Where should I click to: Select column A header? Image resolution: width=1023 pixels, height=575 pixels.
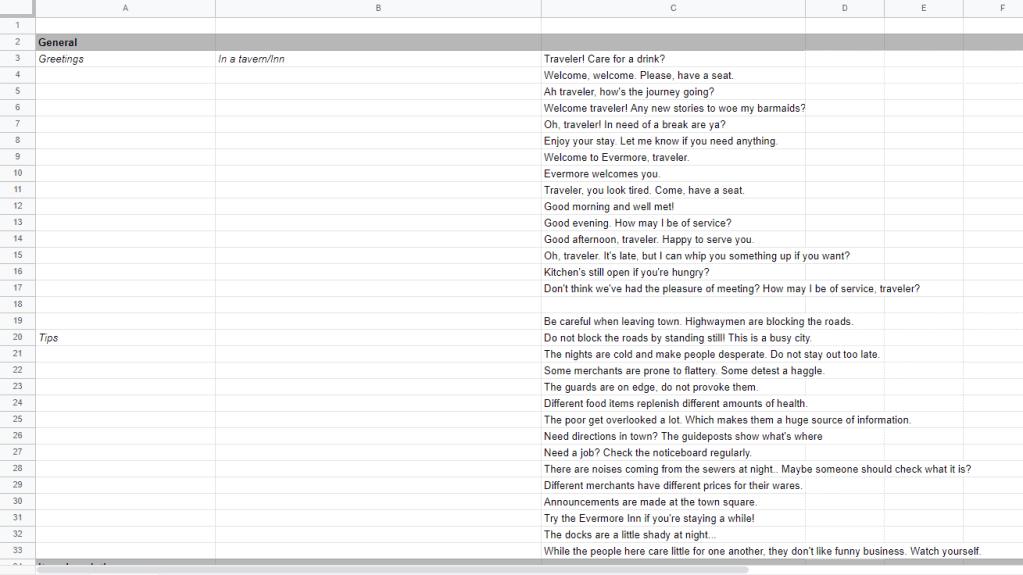[x=125, y=8]
